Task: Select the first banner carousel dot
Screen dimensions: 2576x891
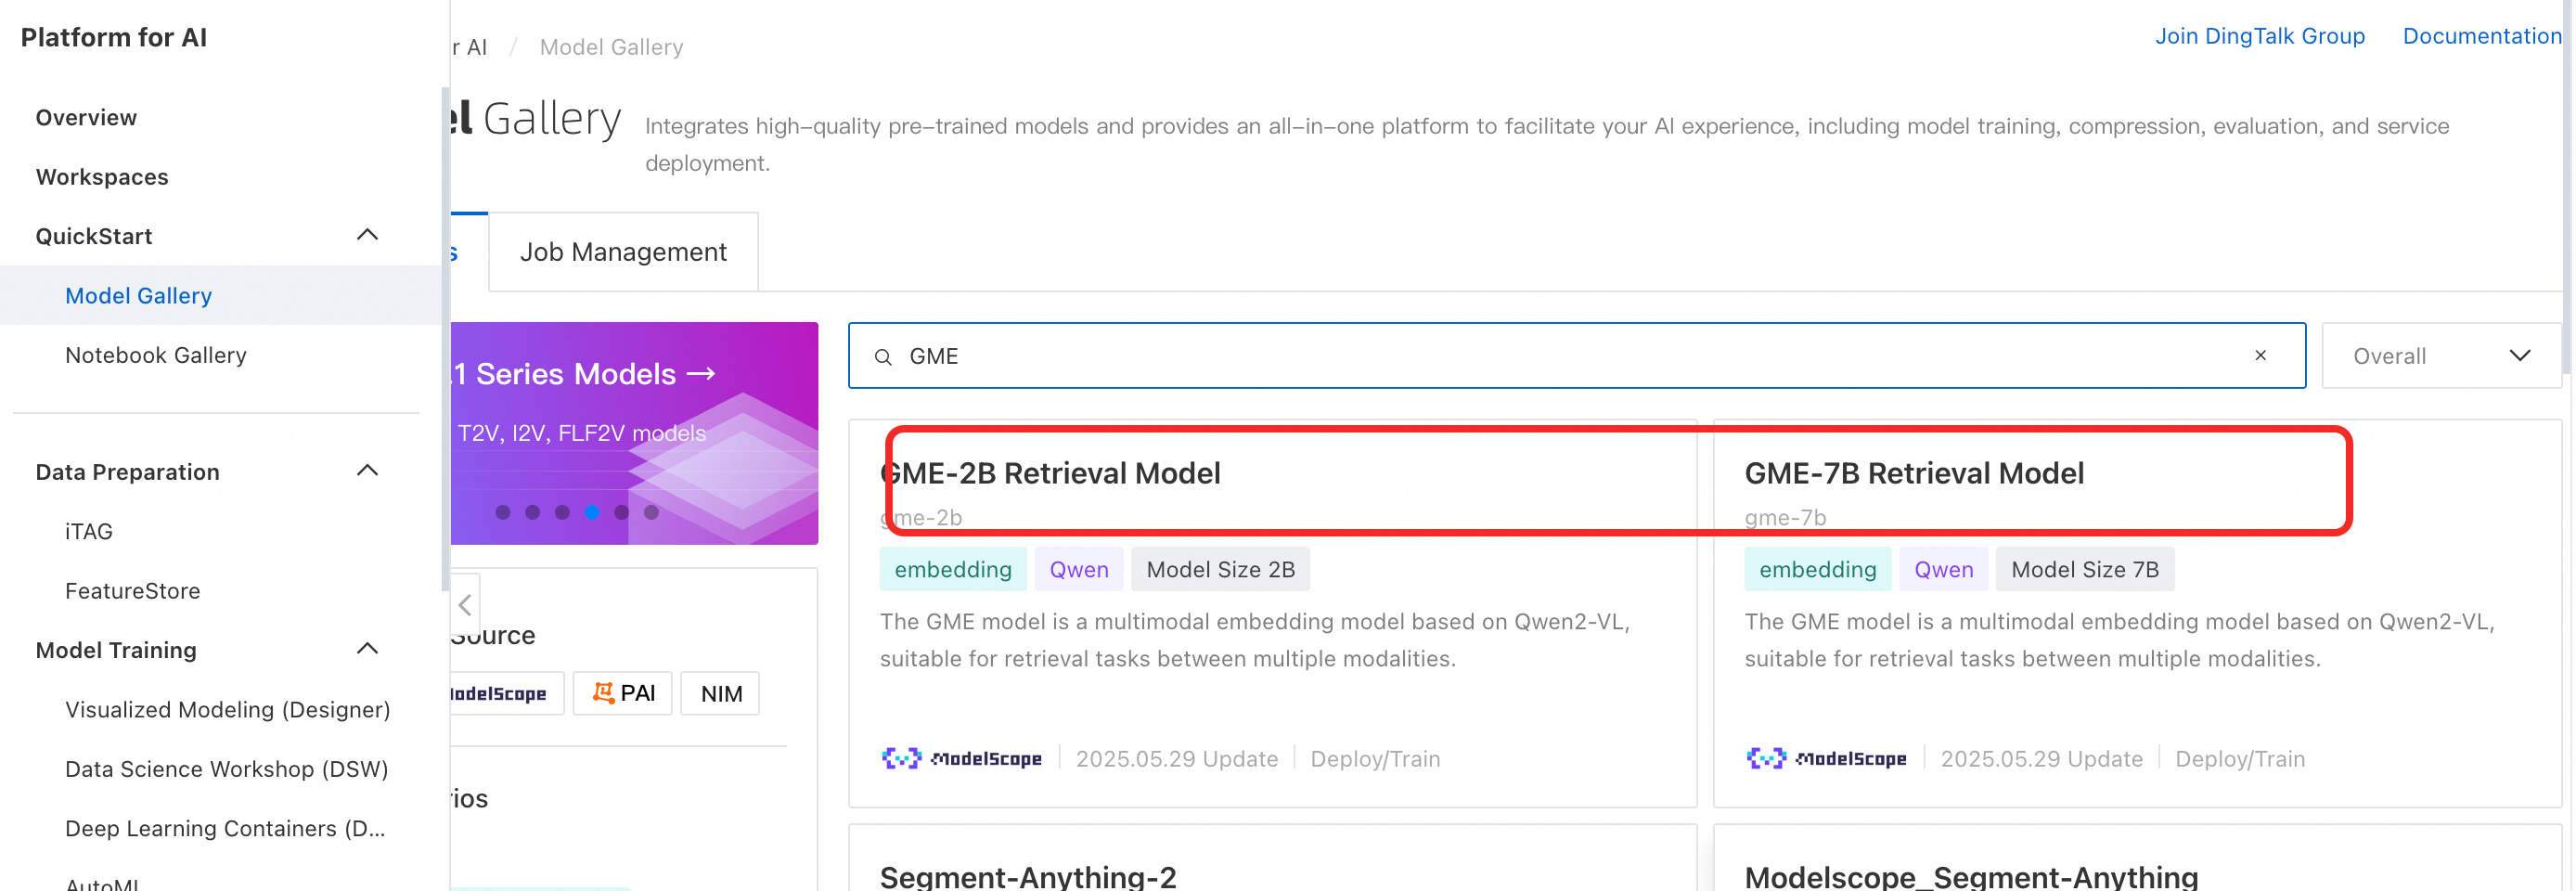Action: click(503, 513)
